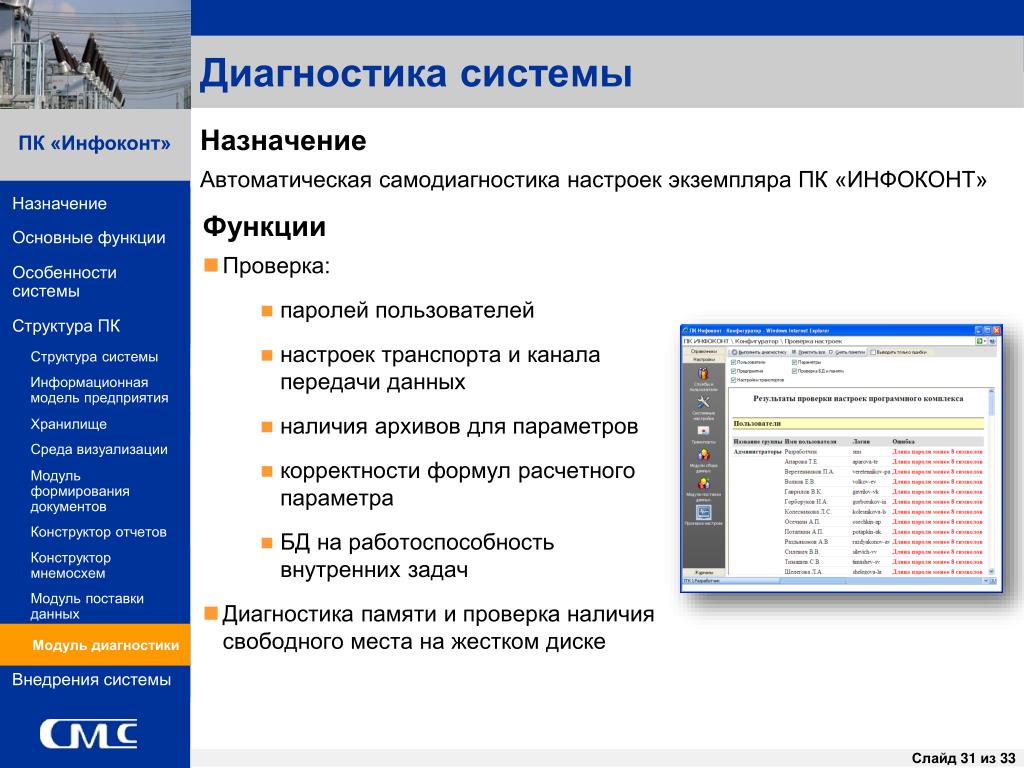
Task: Maximize the Internet Explorer configurator window
Action: [x=987, y=331]
